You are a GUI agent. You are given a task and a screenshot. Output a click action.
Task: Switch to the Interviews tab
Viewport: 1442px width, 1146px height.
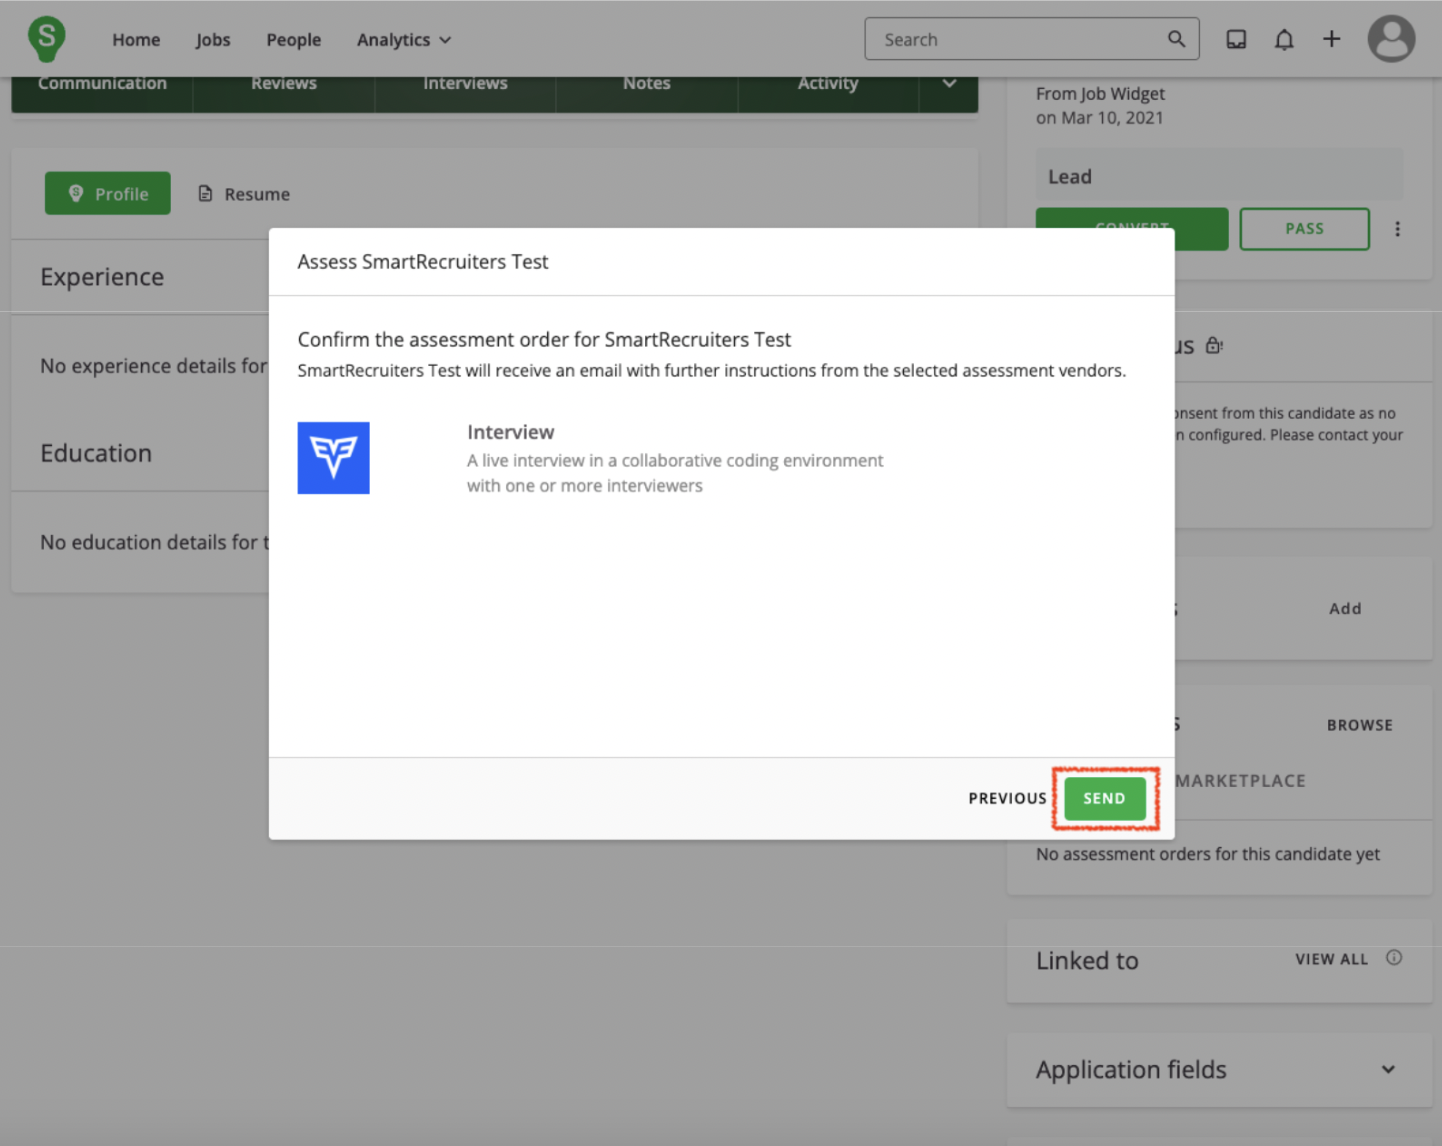pyautogui.click(x=465, y=84)
